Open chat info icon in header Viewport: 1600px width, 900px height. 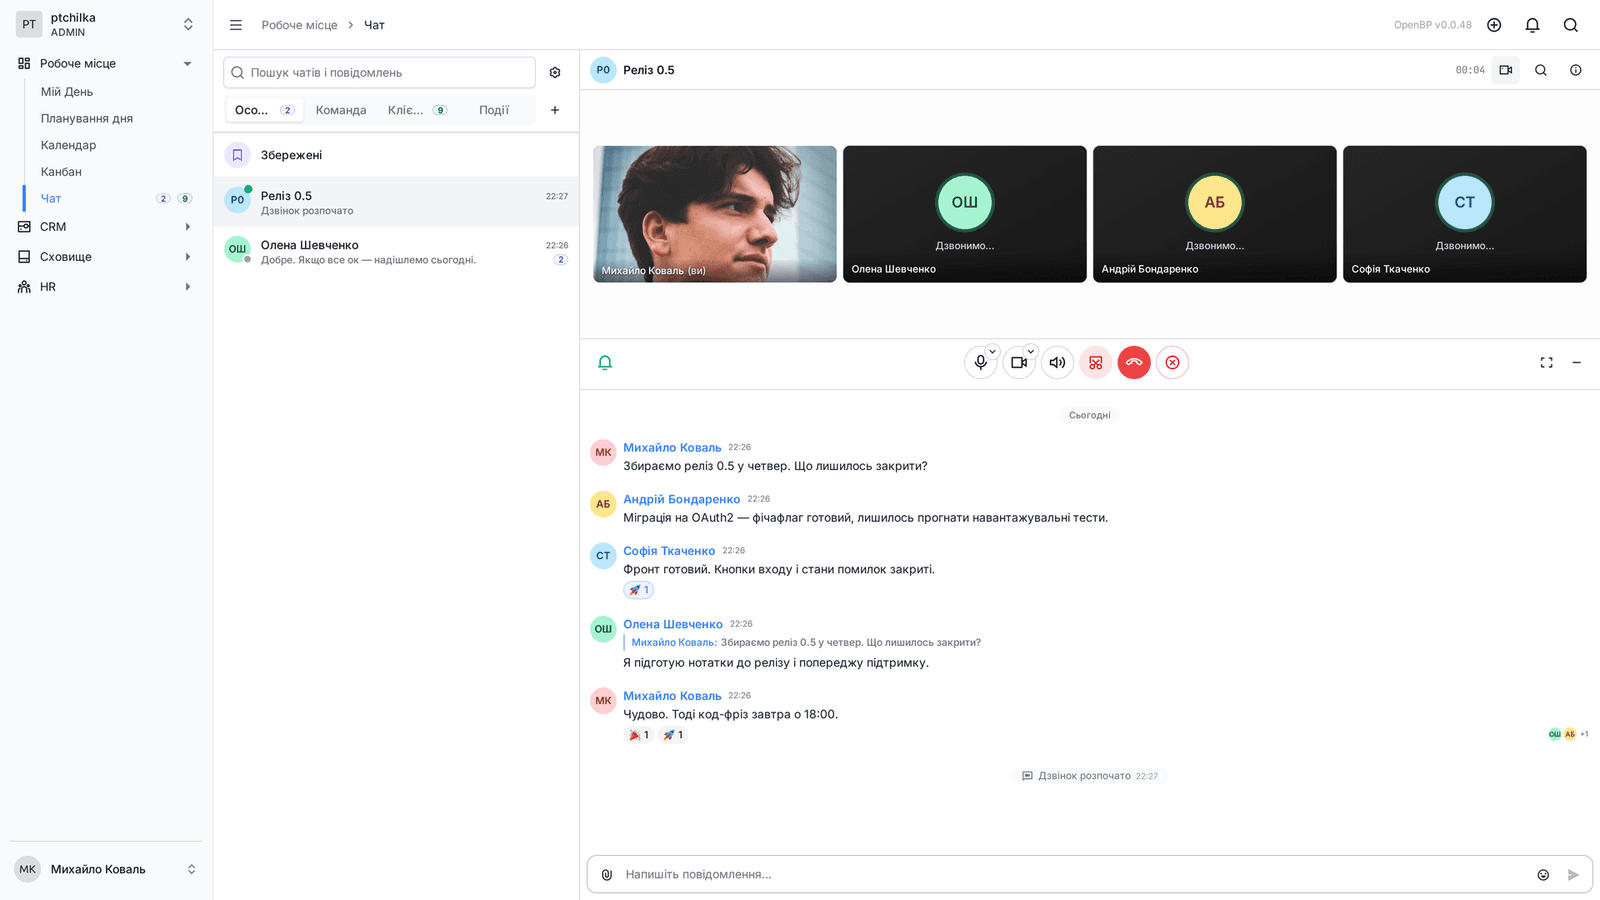[1575, 70]
